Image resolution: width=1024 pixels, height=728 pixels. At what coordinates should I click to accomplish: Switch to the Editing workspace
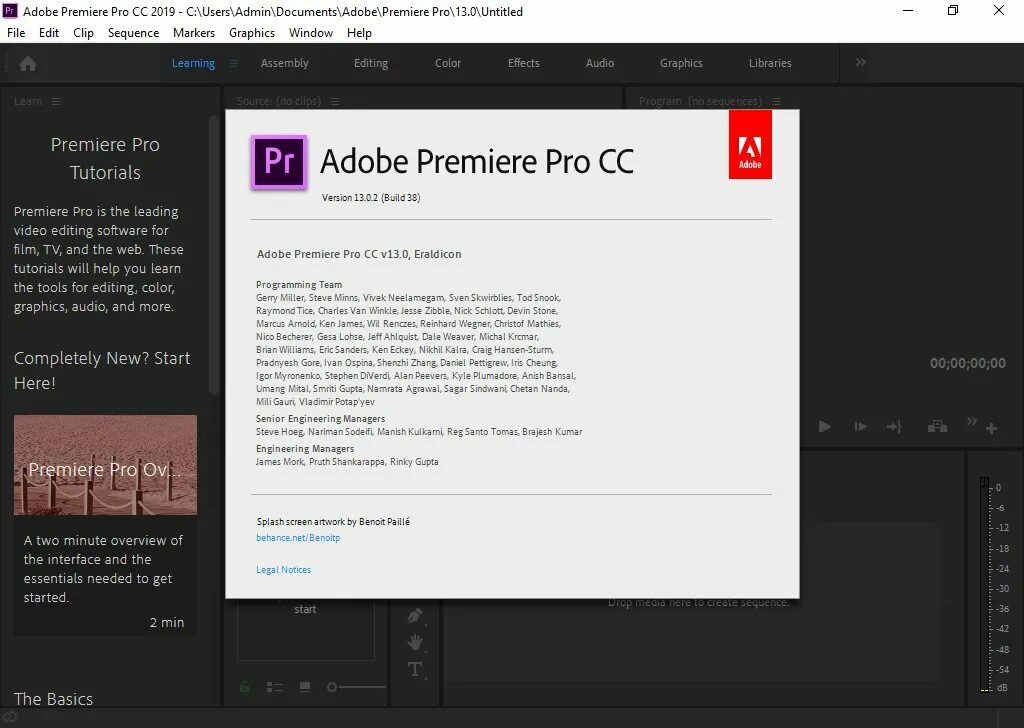pos(371,63)
